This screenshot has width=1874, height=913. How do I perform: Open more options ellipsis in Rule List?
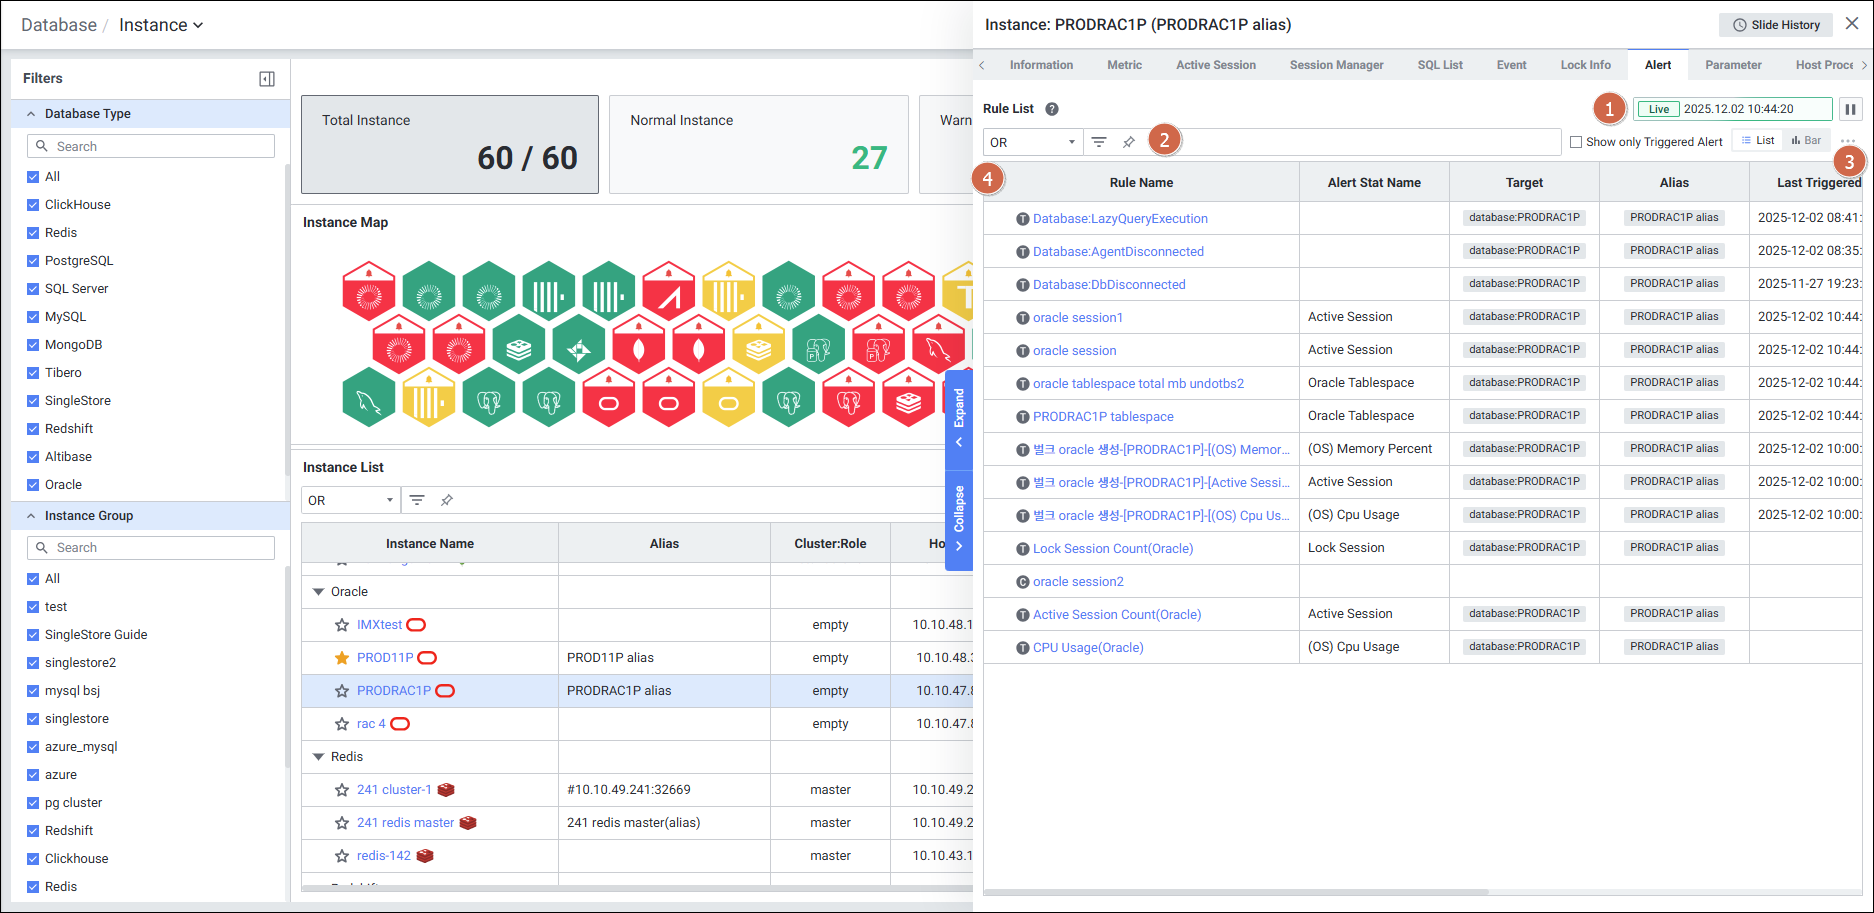coord(1847,141)
